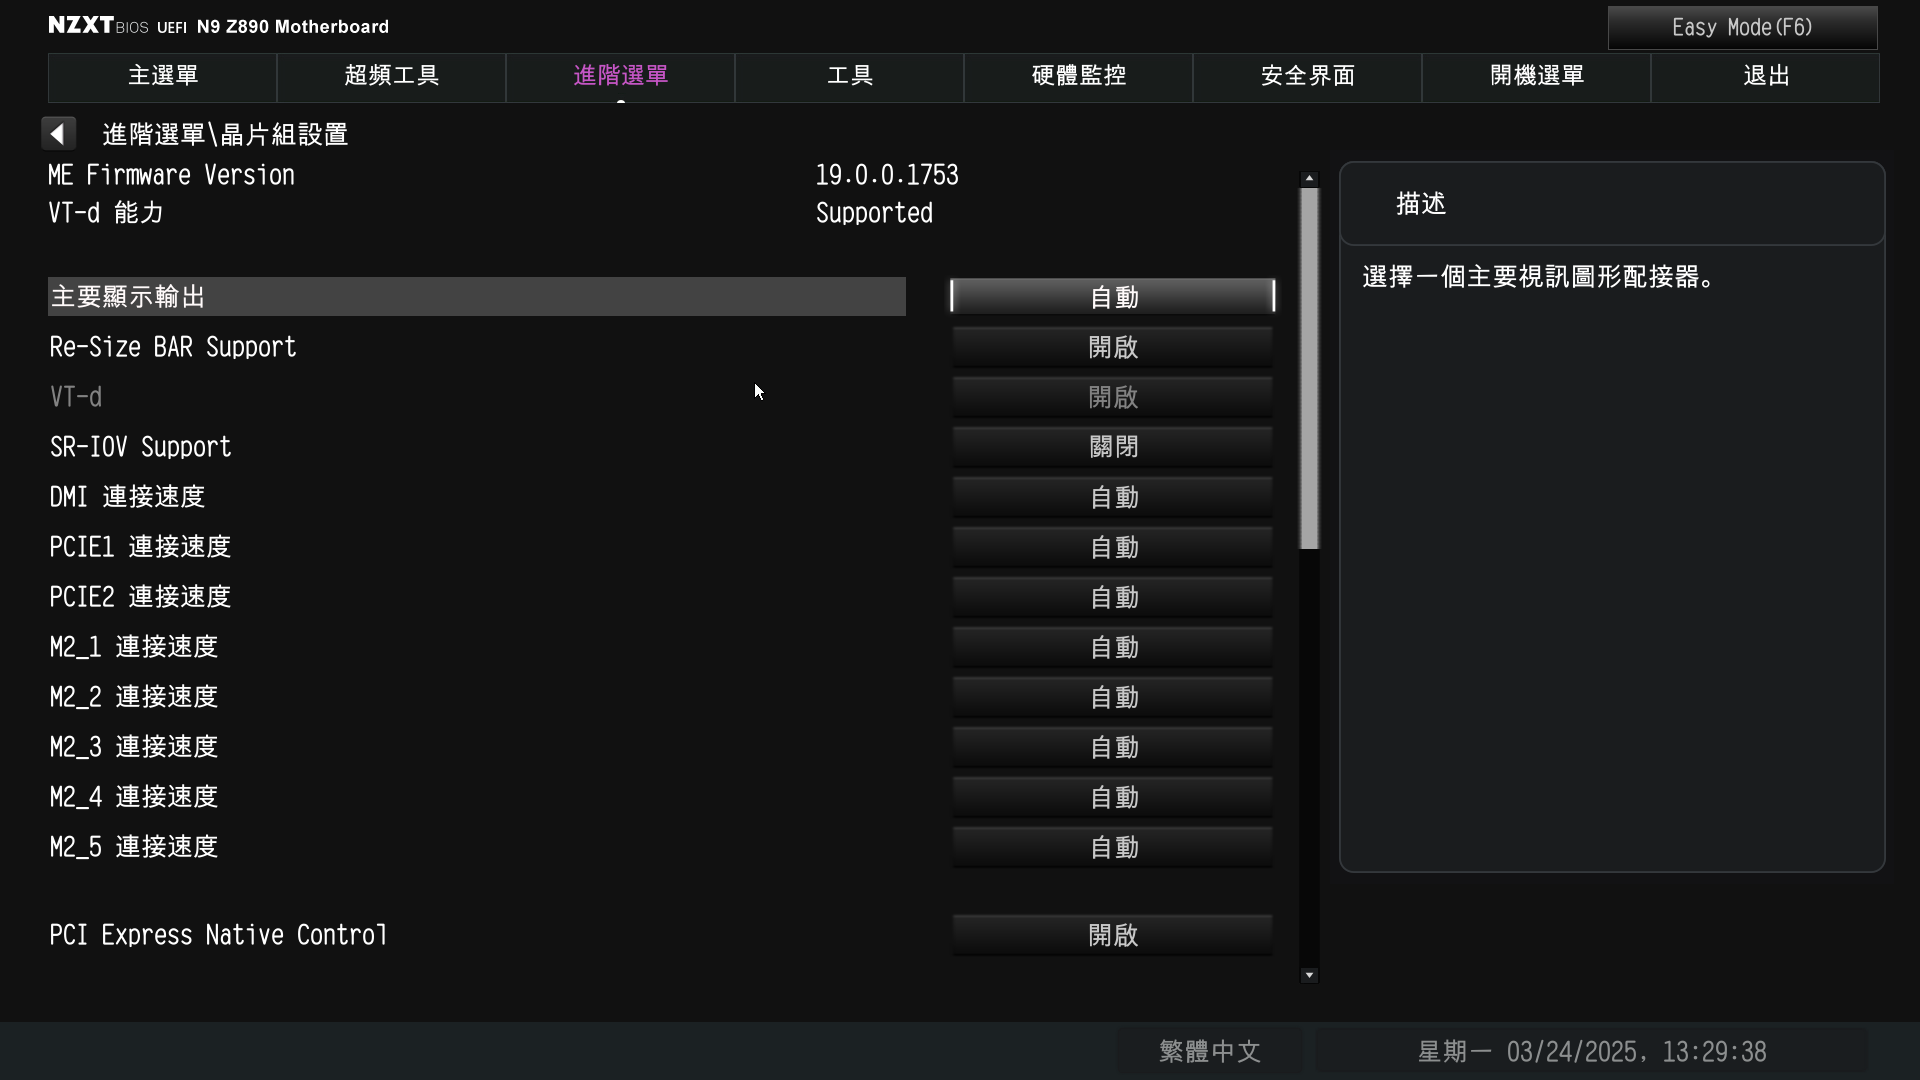This screenshot has width=1920, height=1080.
Task: Open the 開機選單 tab
Action: tap(1536, 76)
